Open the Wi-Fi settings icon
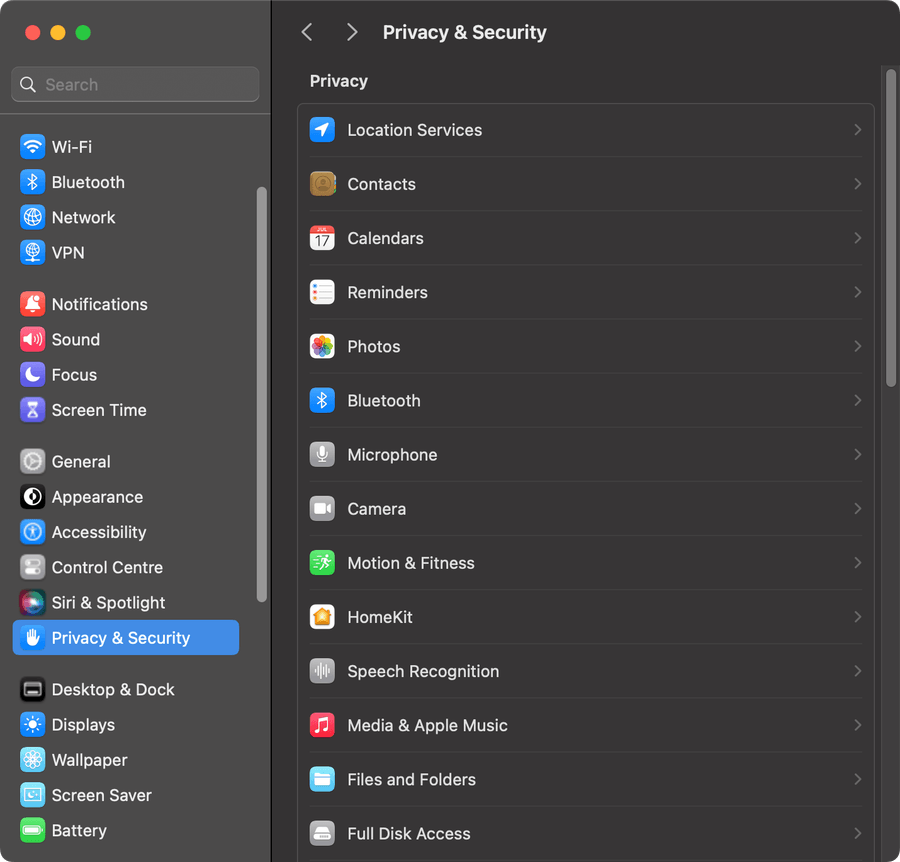The width and height of the screenshot is (900, 862). pos(31,146)
